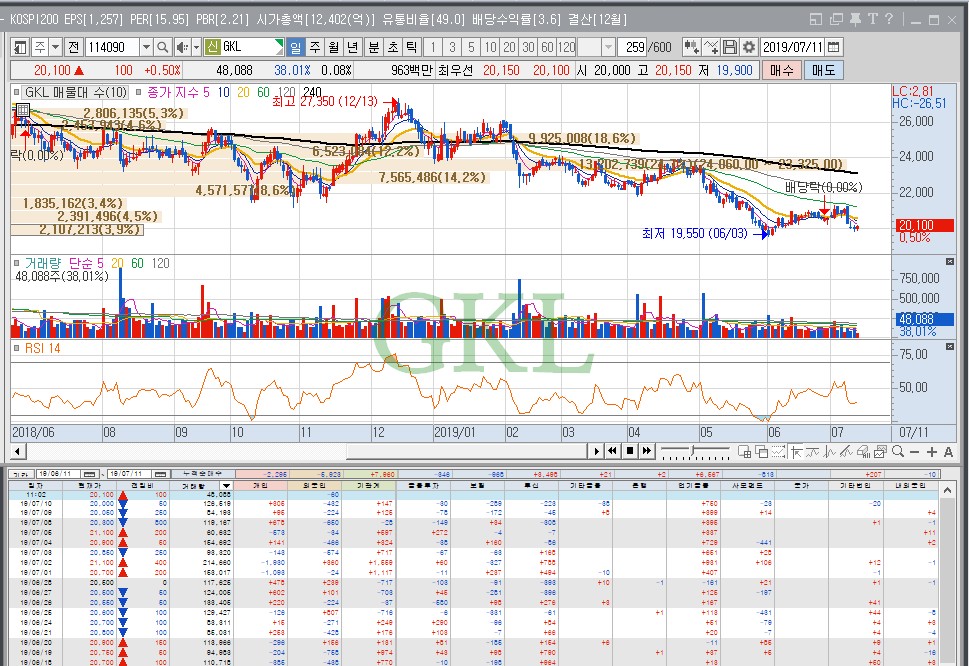
Task: Select the highlighted cursor arrow tool
Action: pos(795,452)
